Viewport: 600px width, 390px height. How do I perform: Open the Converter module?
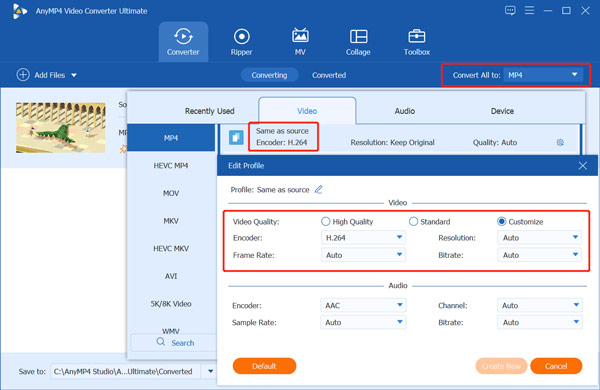point(183,42)
